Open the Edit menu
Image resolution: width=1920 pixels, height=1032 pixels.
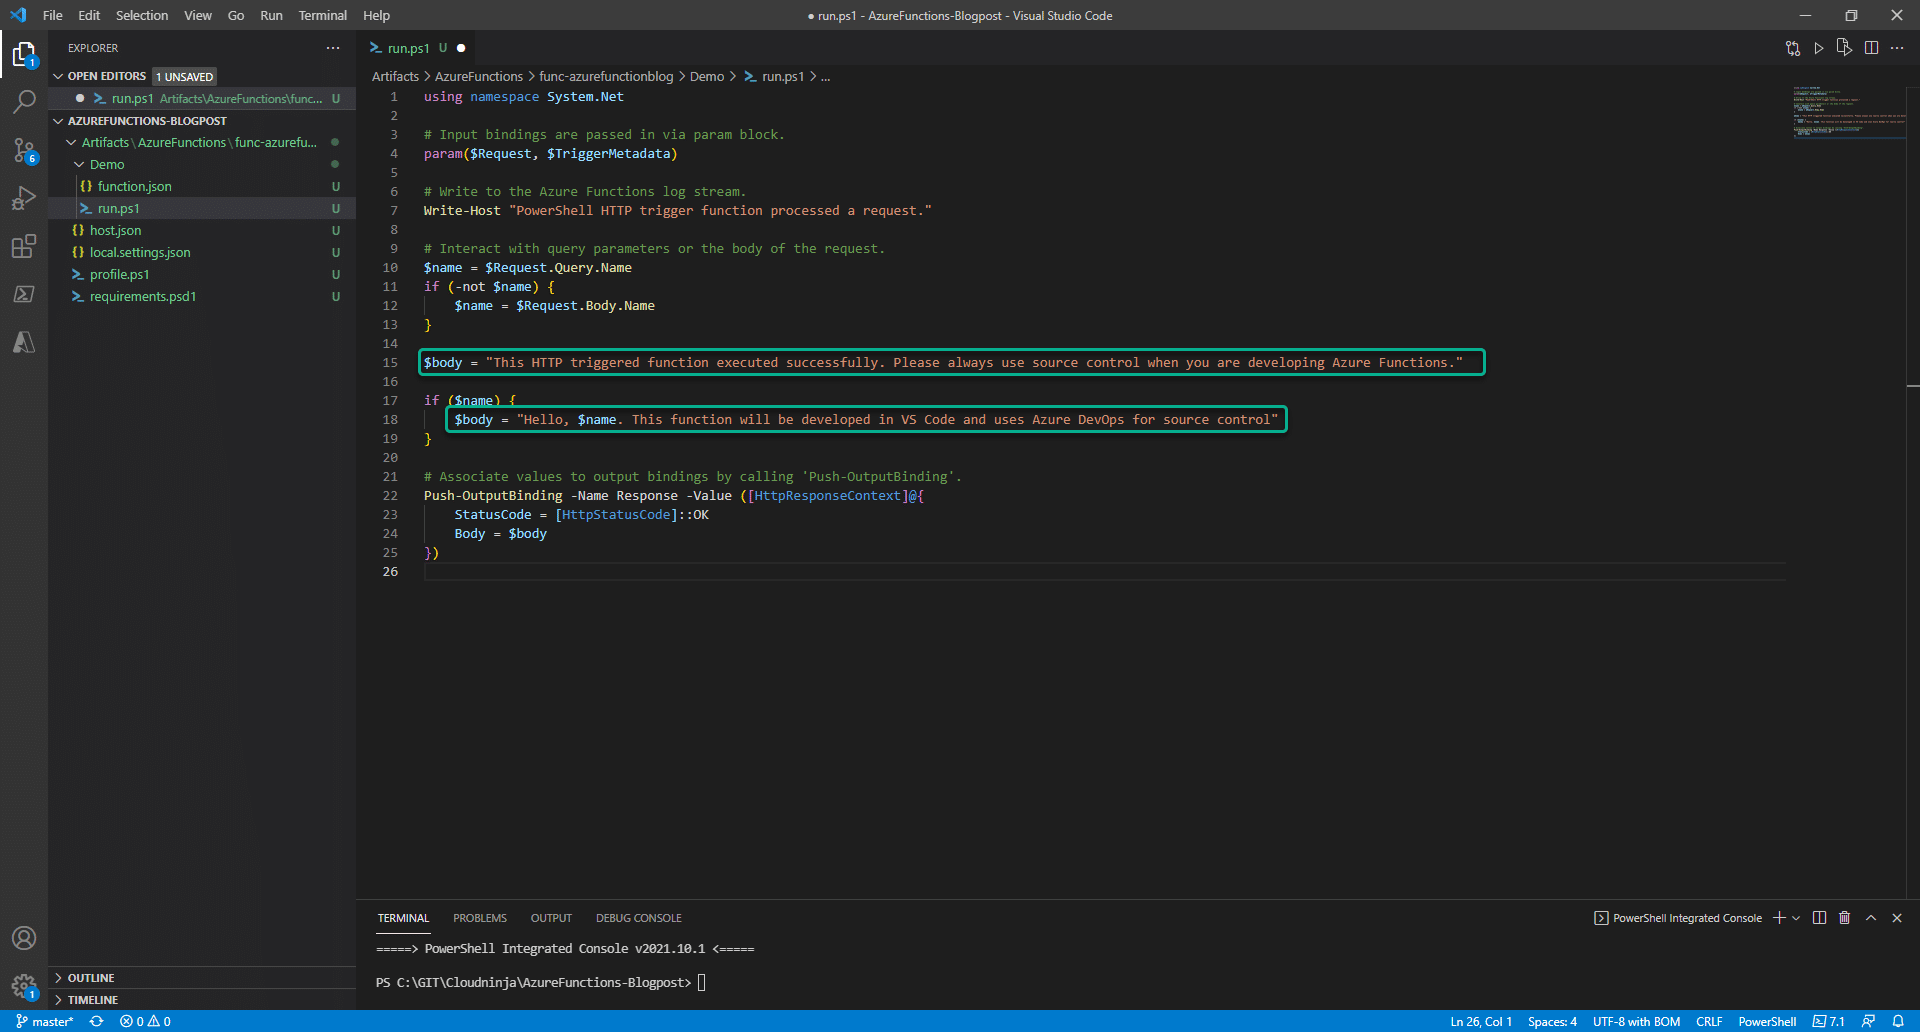(89, 15)
